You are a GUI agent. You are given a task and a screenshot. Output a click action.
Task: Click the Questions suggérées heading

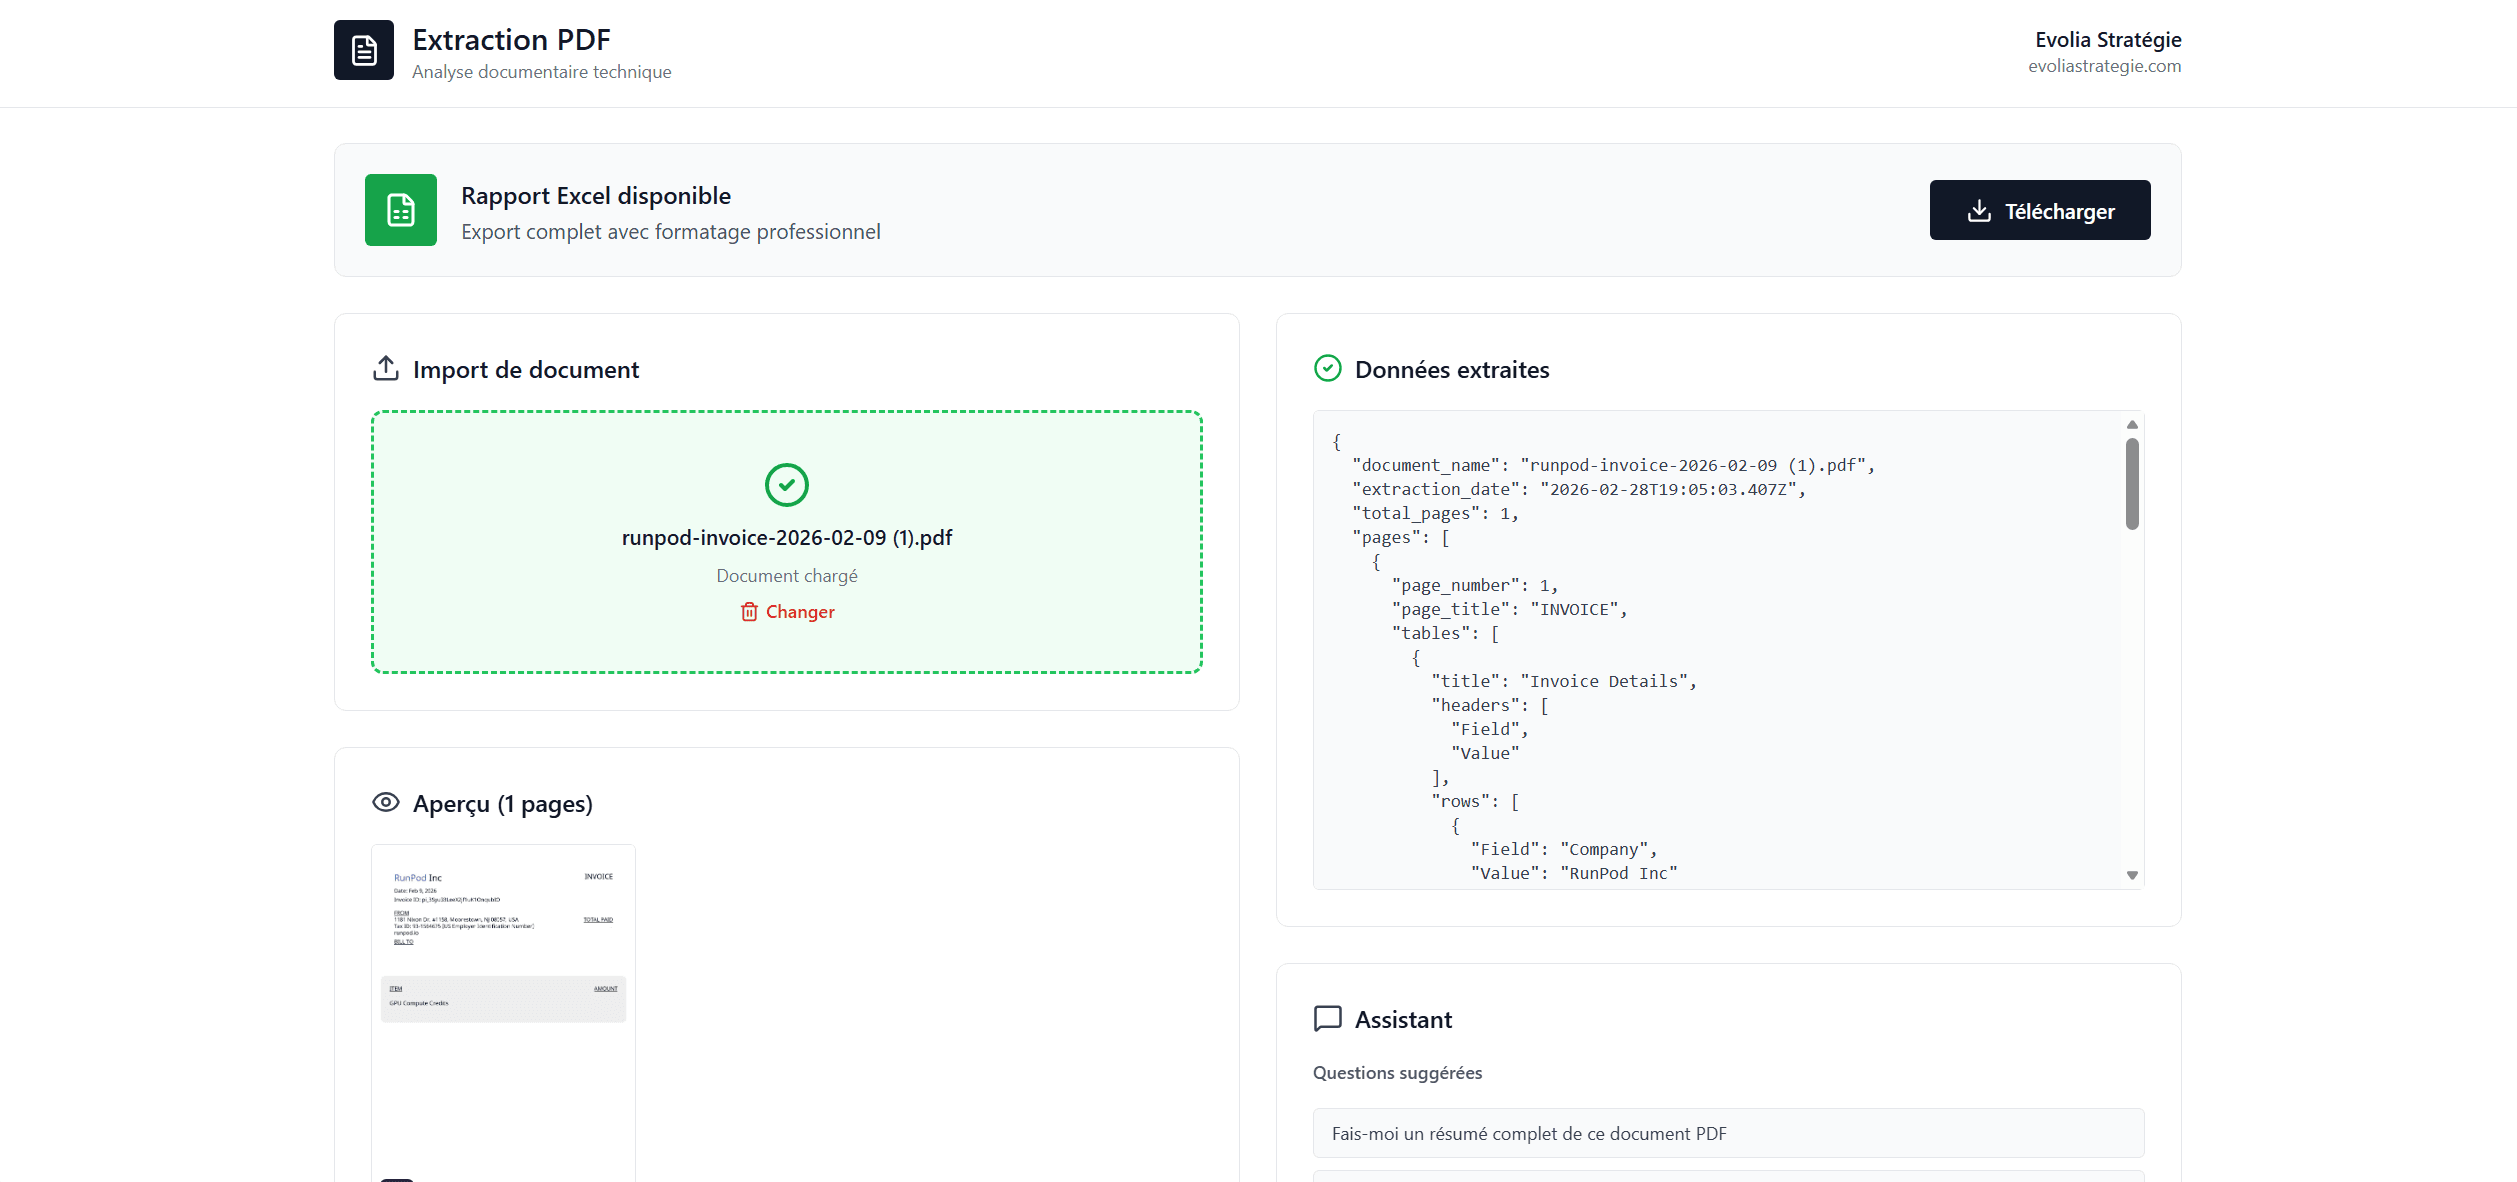point(1397,1072)
